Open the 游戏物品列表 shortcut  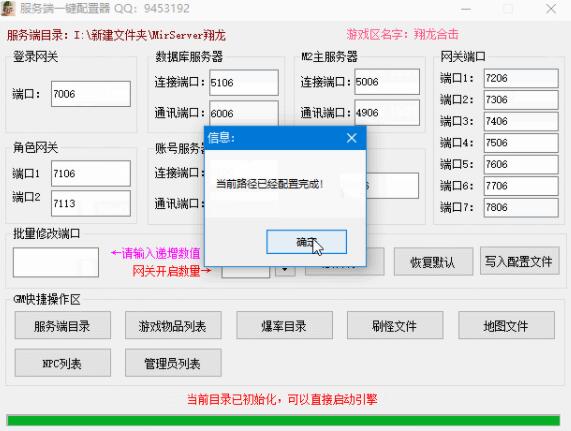[x=173, y=325]
